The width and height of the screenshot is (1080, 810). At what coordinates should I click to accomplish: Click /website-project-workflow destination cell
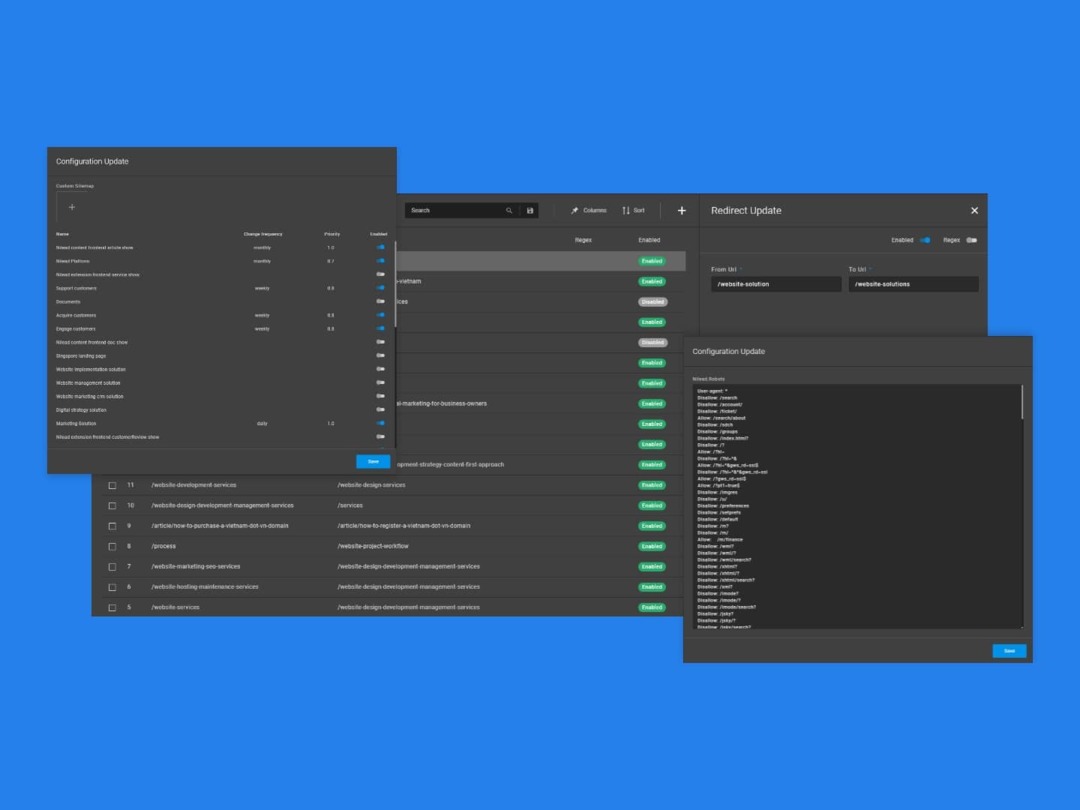(x=373, y=546)
